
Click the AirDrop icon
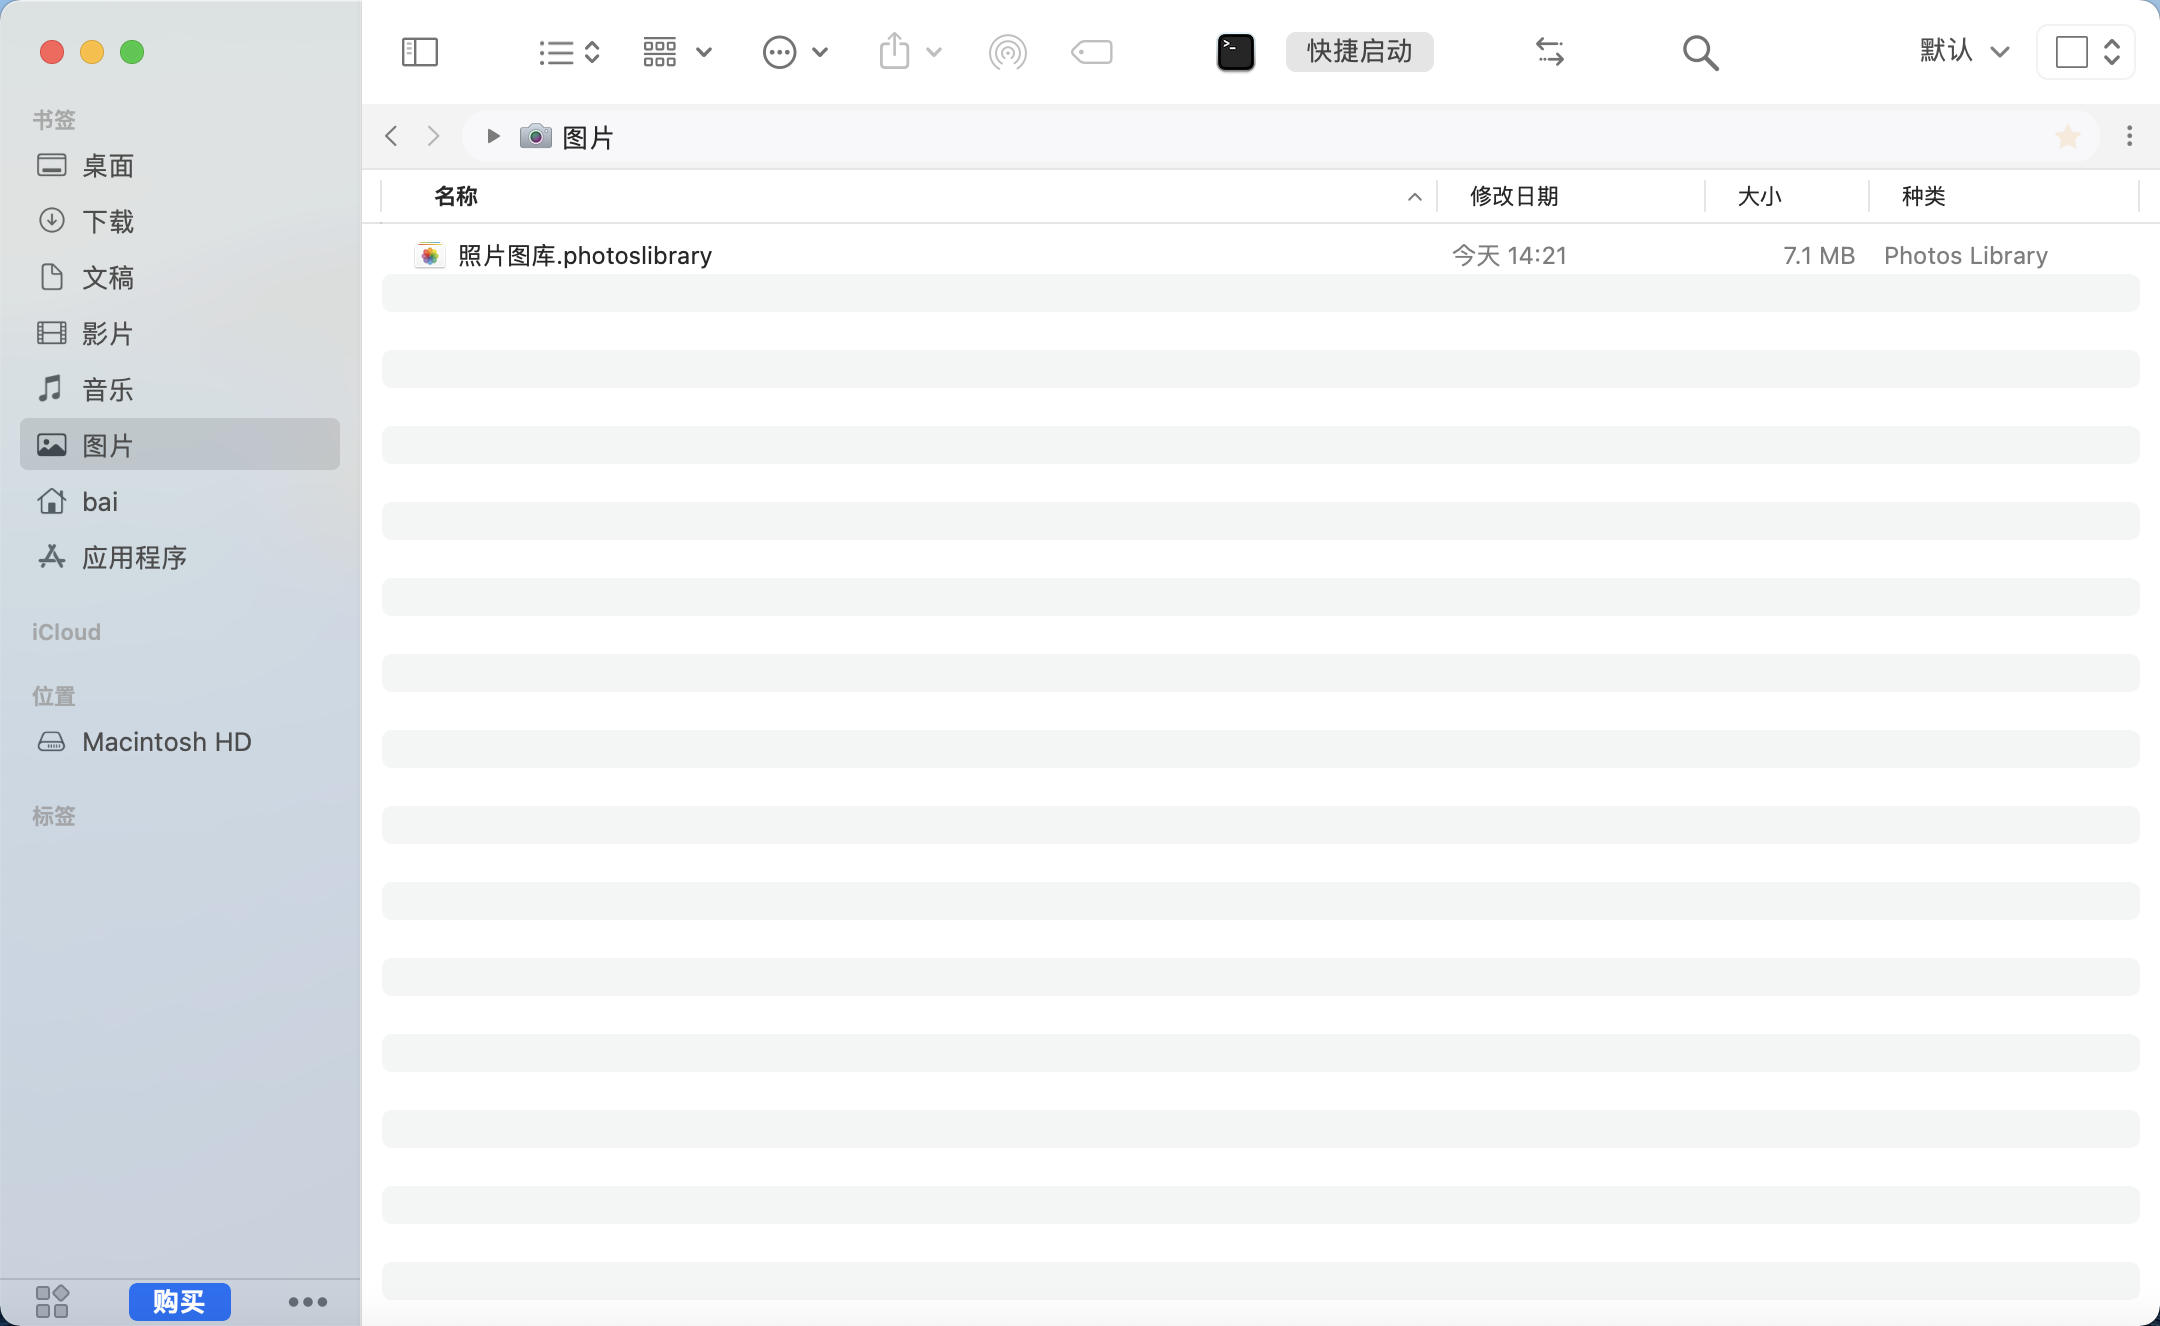pyautogui.click(x=1007, y=52)
